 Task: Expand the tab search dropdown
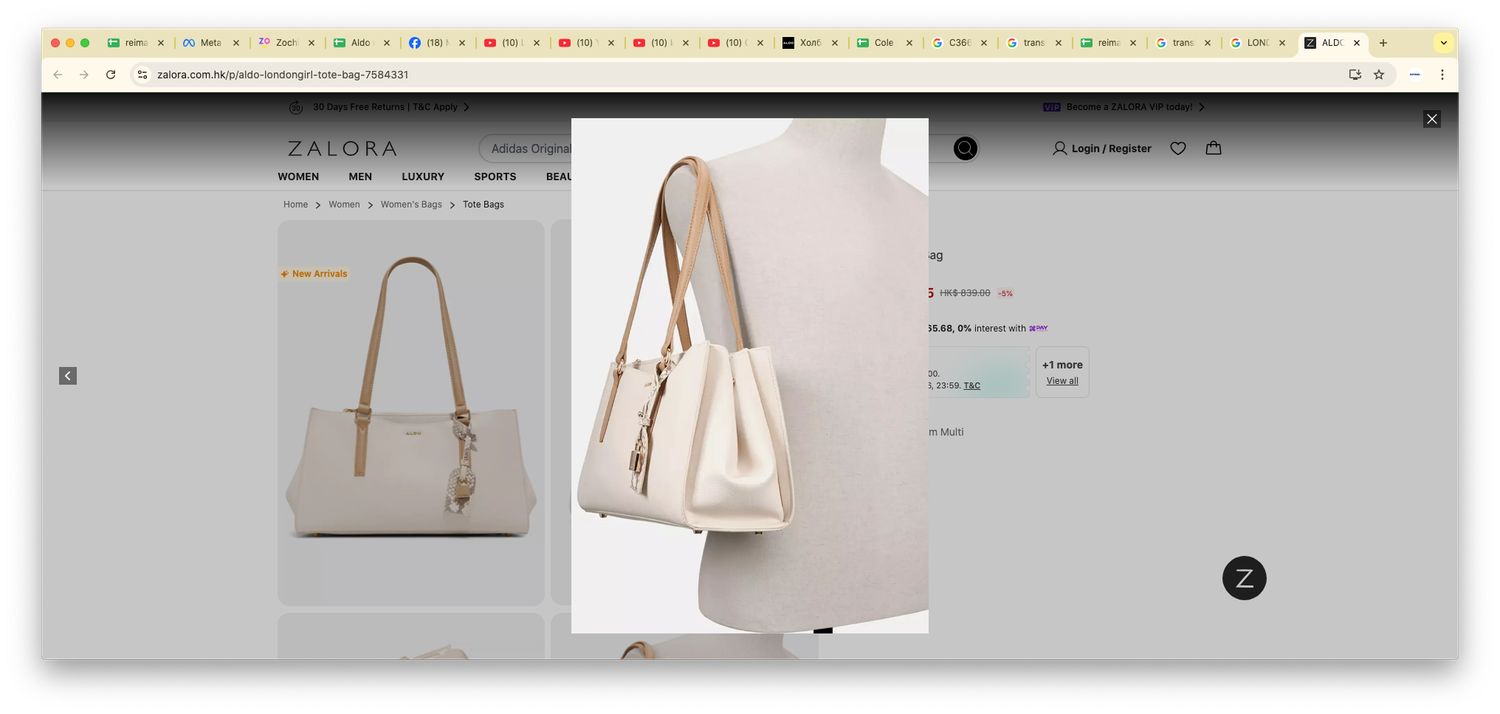click(1443, 43)
